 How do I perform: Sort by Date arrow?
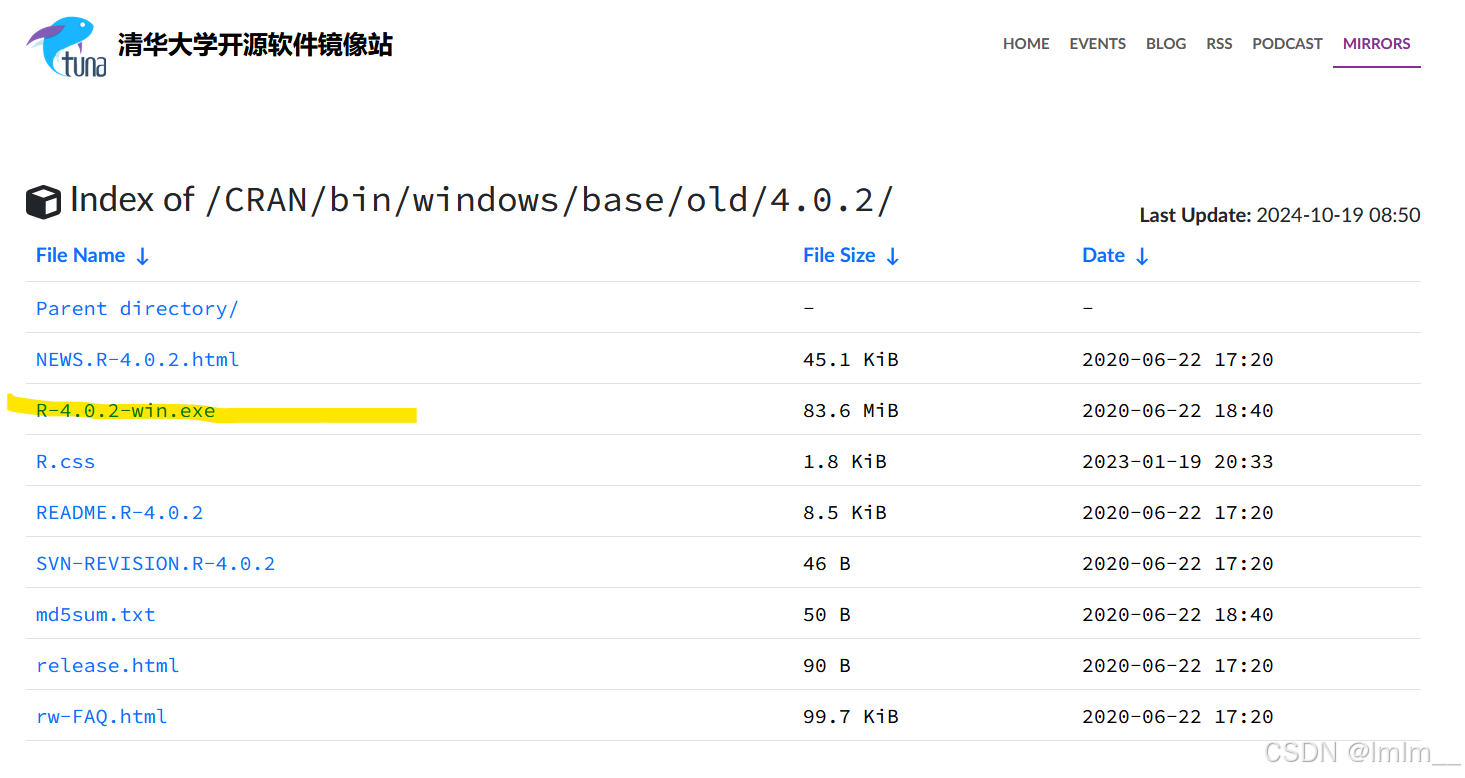coord(1142,257)
